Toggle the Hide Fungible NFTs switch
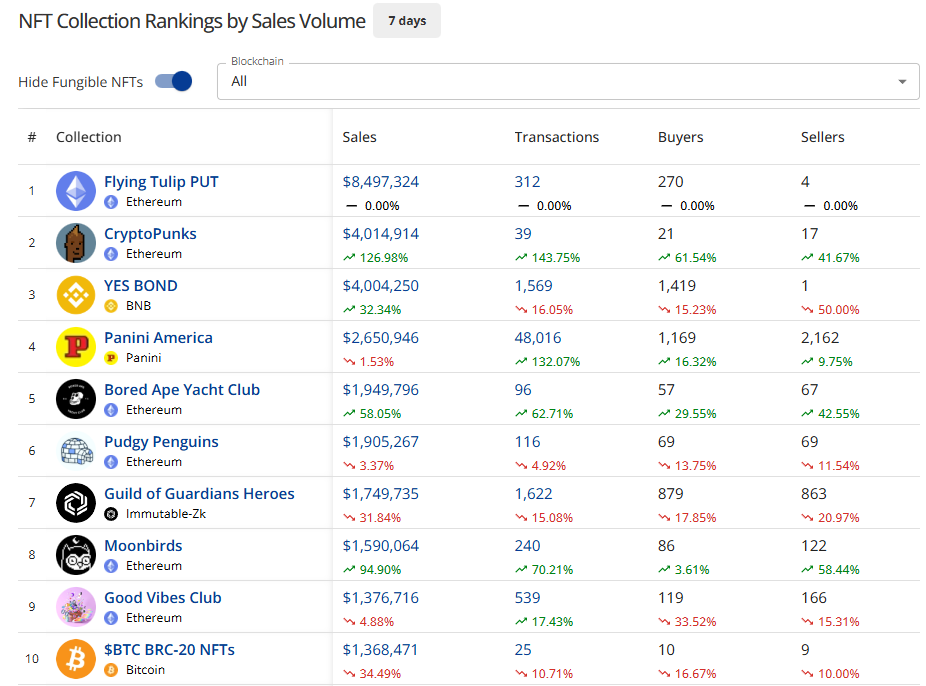Viewport: 926px width, 686px height. pyautogui.click(x=174, y=82)
